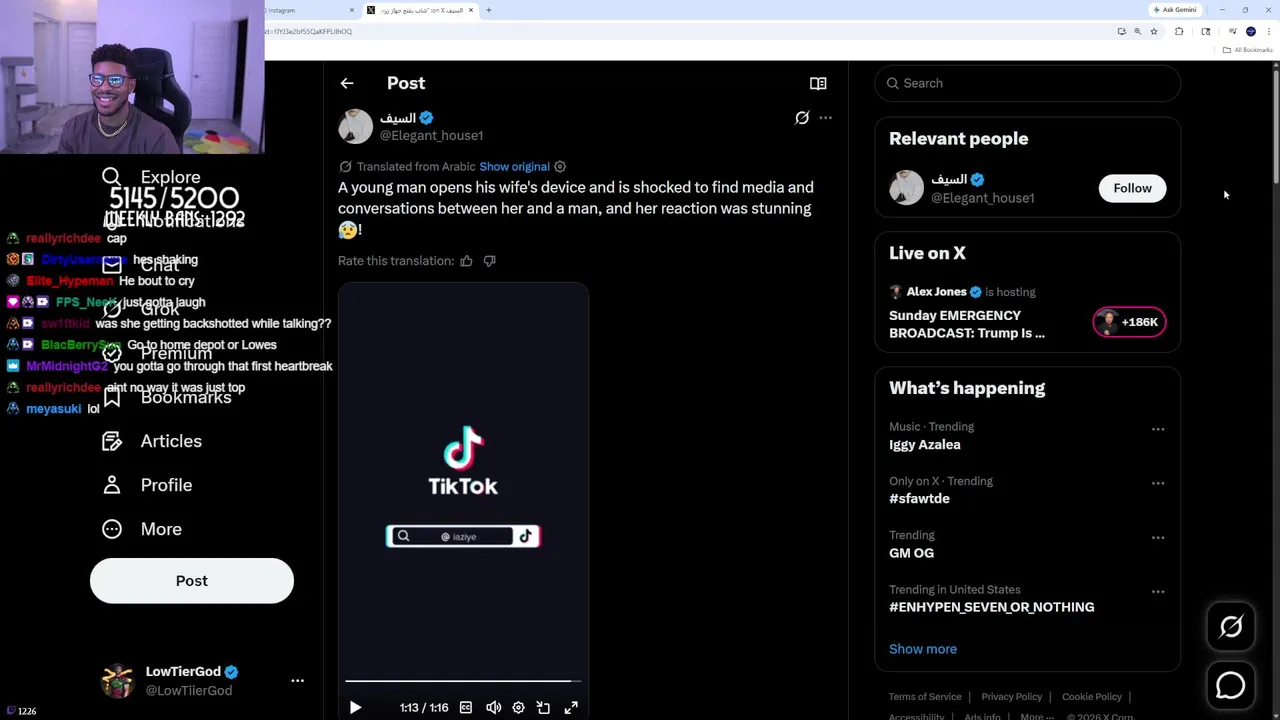Viewport: 1280px width, 720px height.
Task: Open LowTierGod account switcher dots
Action: tap(297, 680)
